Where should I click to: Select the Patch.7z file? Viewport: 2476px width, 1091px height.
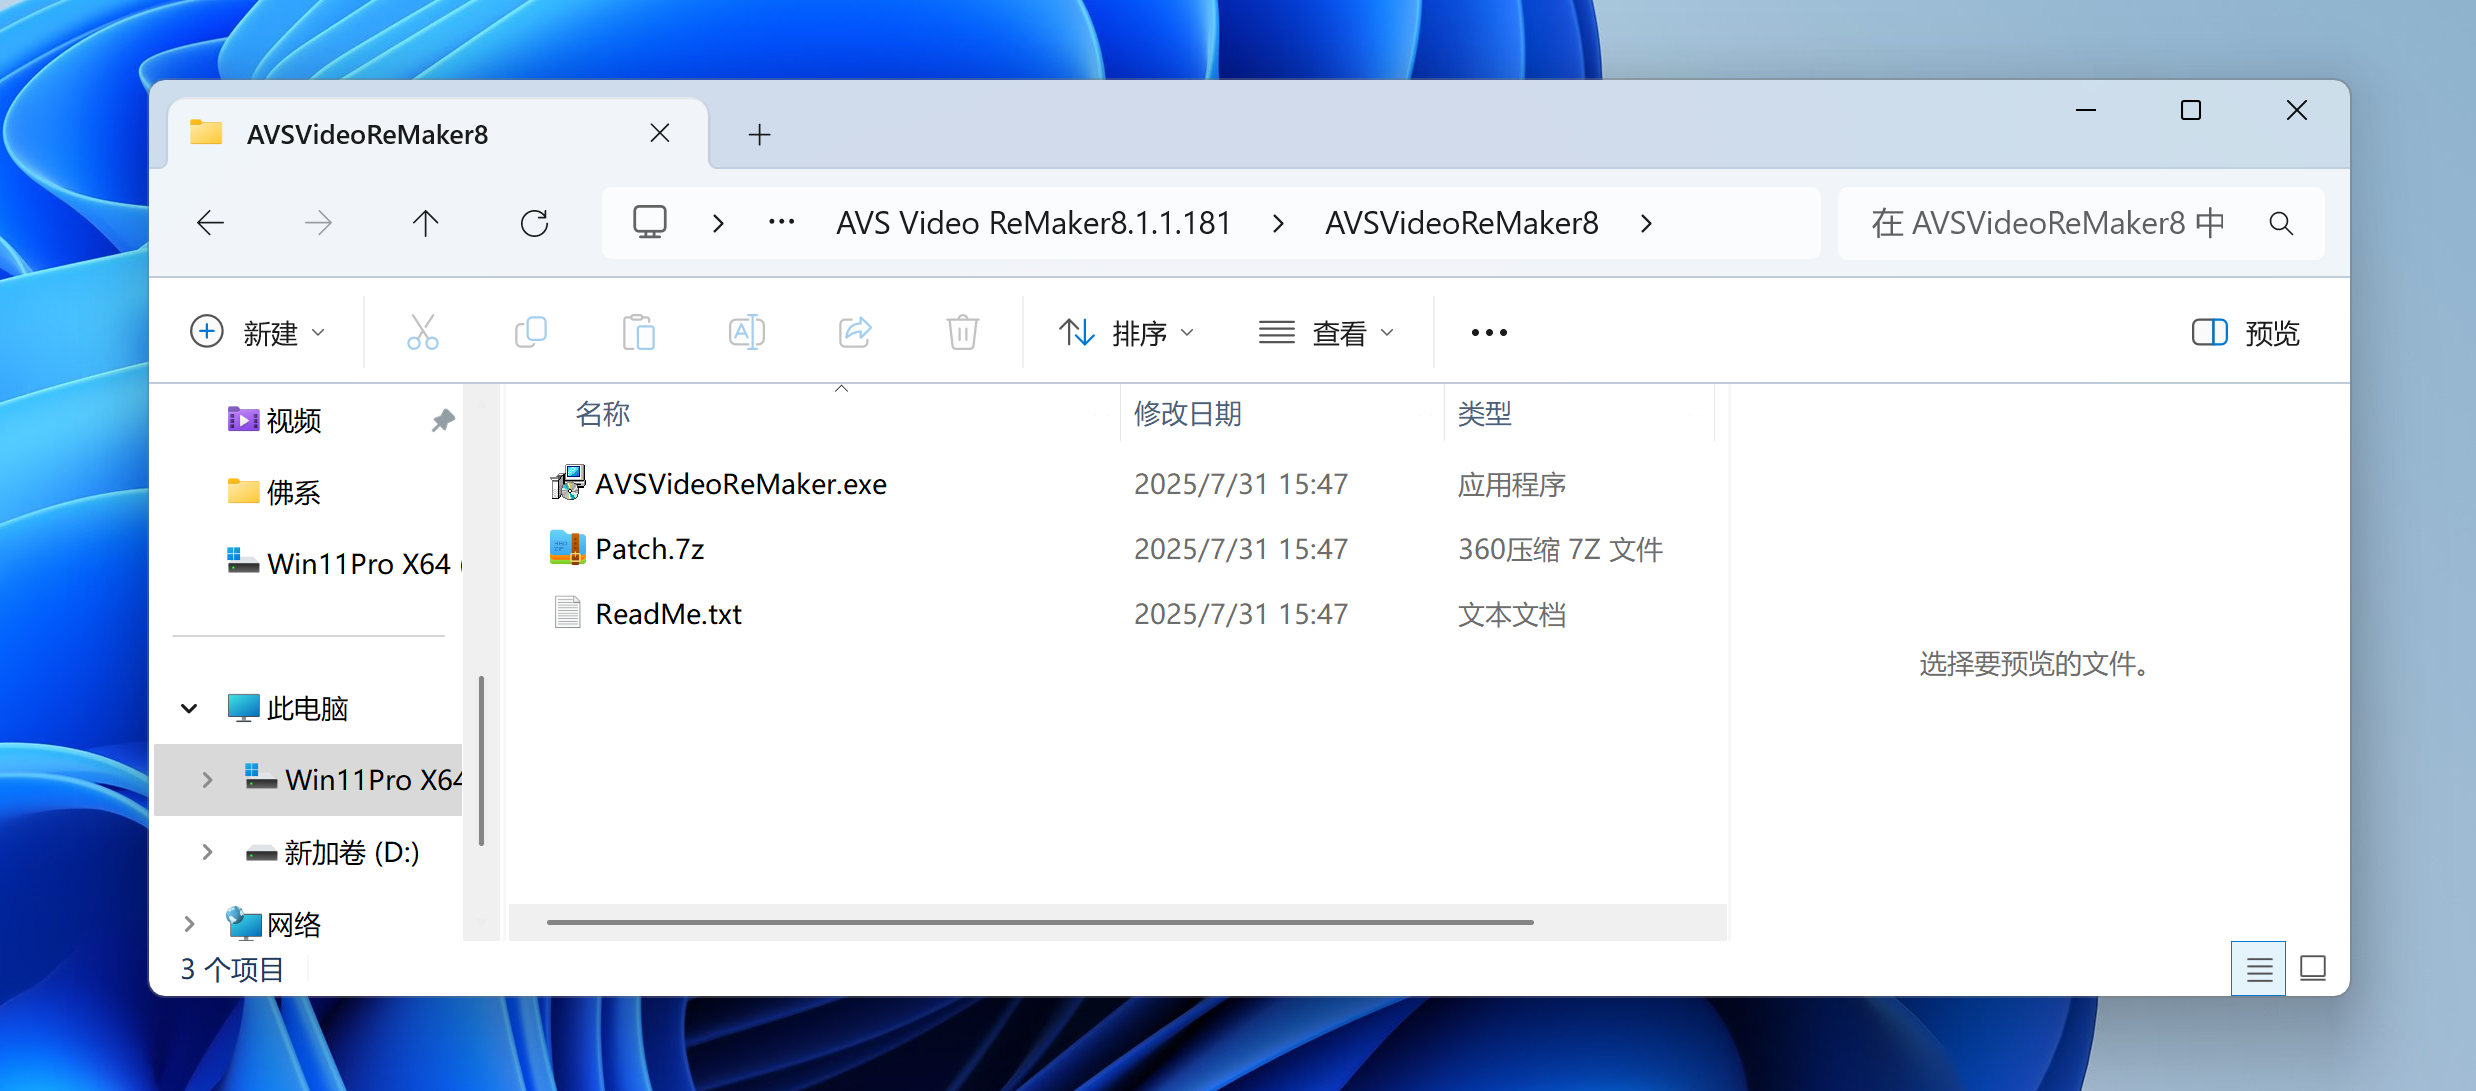coord(649,549)
